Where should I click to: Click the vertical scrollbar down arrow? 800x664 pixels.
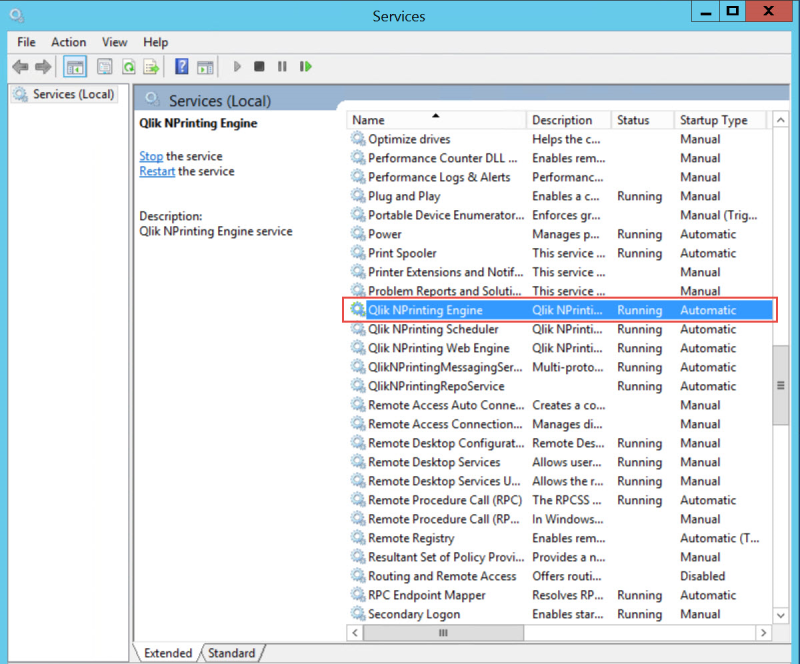(780, 614)
